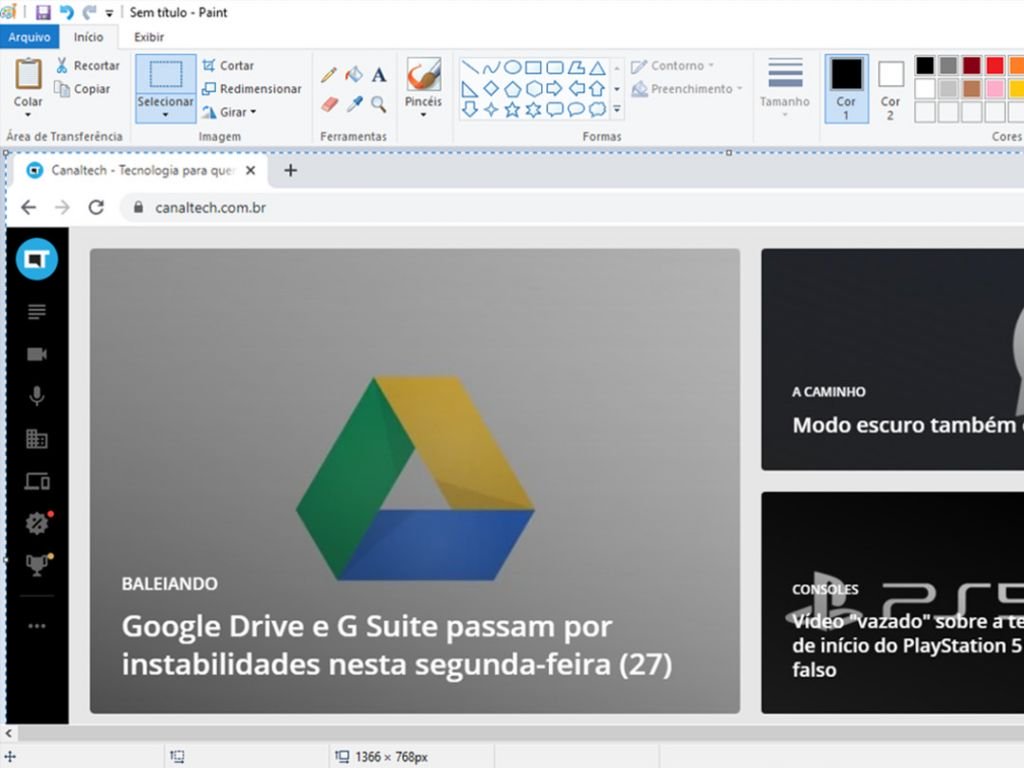Choose the Curve shape
Screen dimensions: 1024x768
[491, 67]
